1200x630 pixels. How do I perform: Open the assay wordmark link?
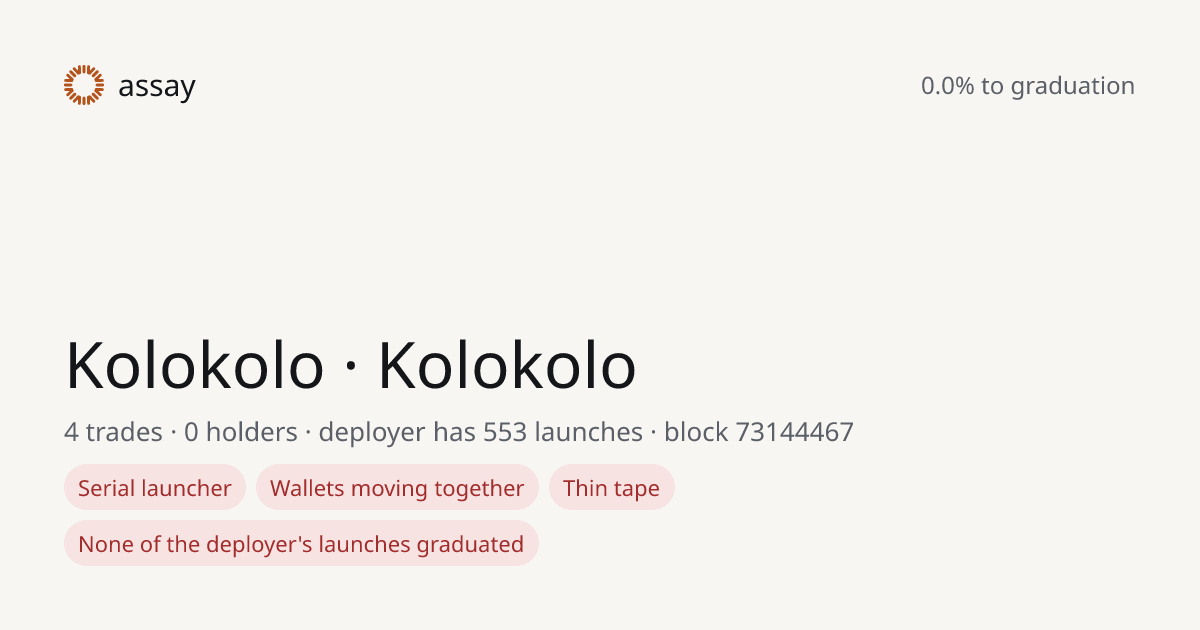point(157,87)
